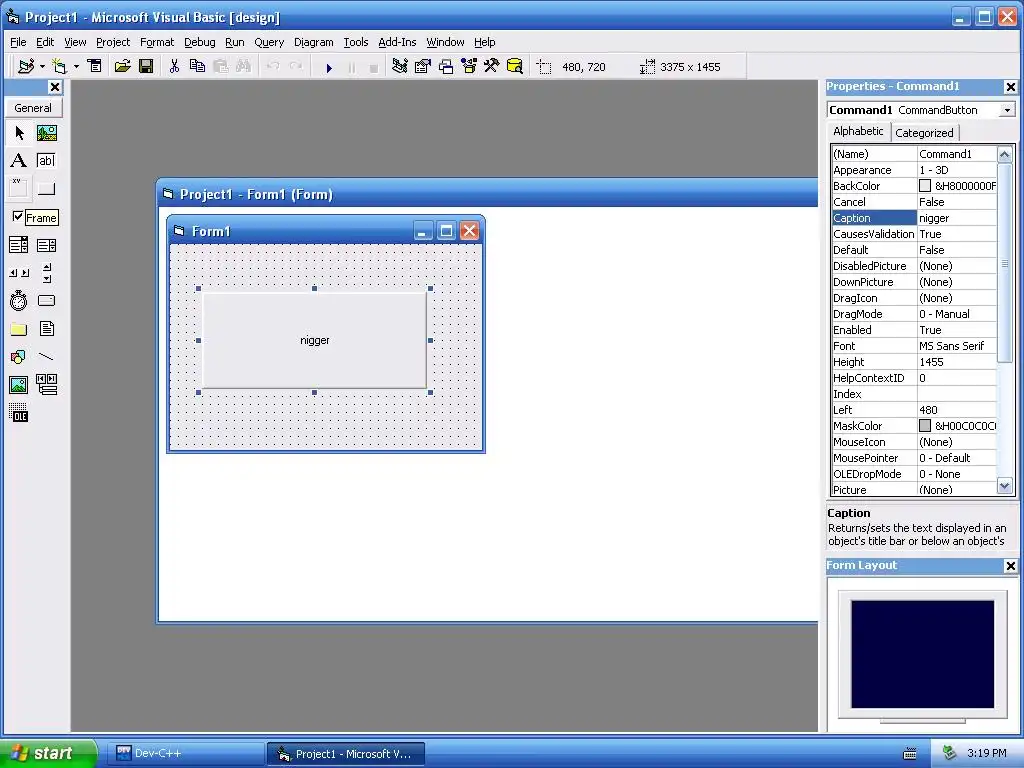This screenshot has width=1024, height=768.
Task: Open the Menu Editor from the toolbar
Action: click(95, 67)
